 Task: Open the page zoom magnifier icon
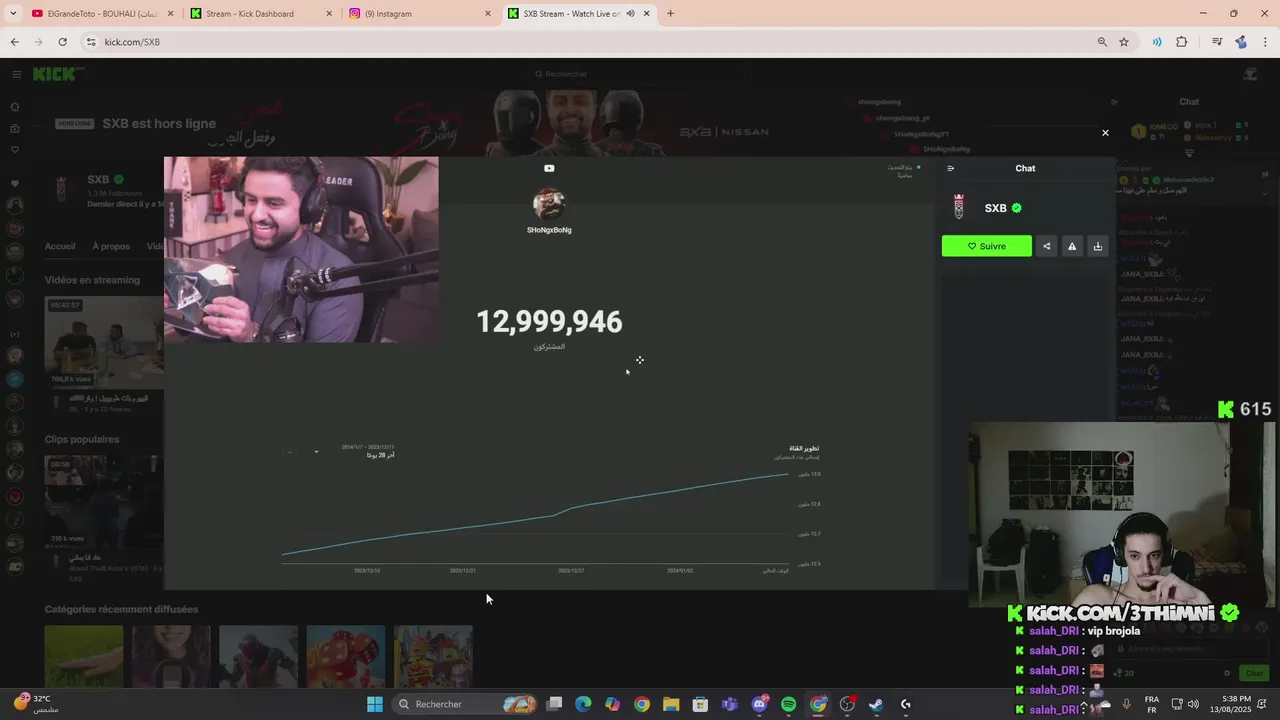[x=1102, y=42]
